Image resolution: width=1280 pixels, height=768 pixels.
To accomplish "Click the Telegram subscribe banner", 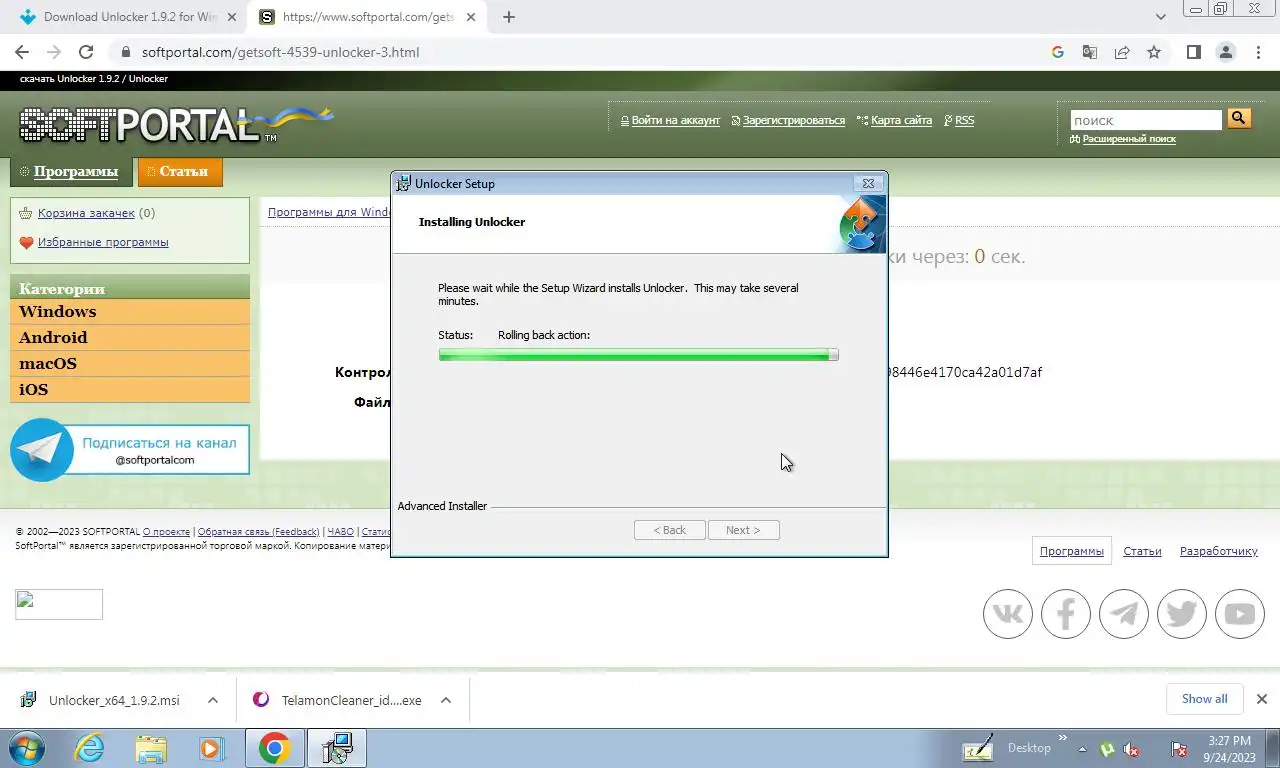I will (x=130, y=450).
